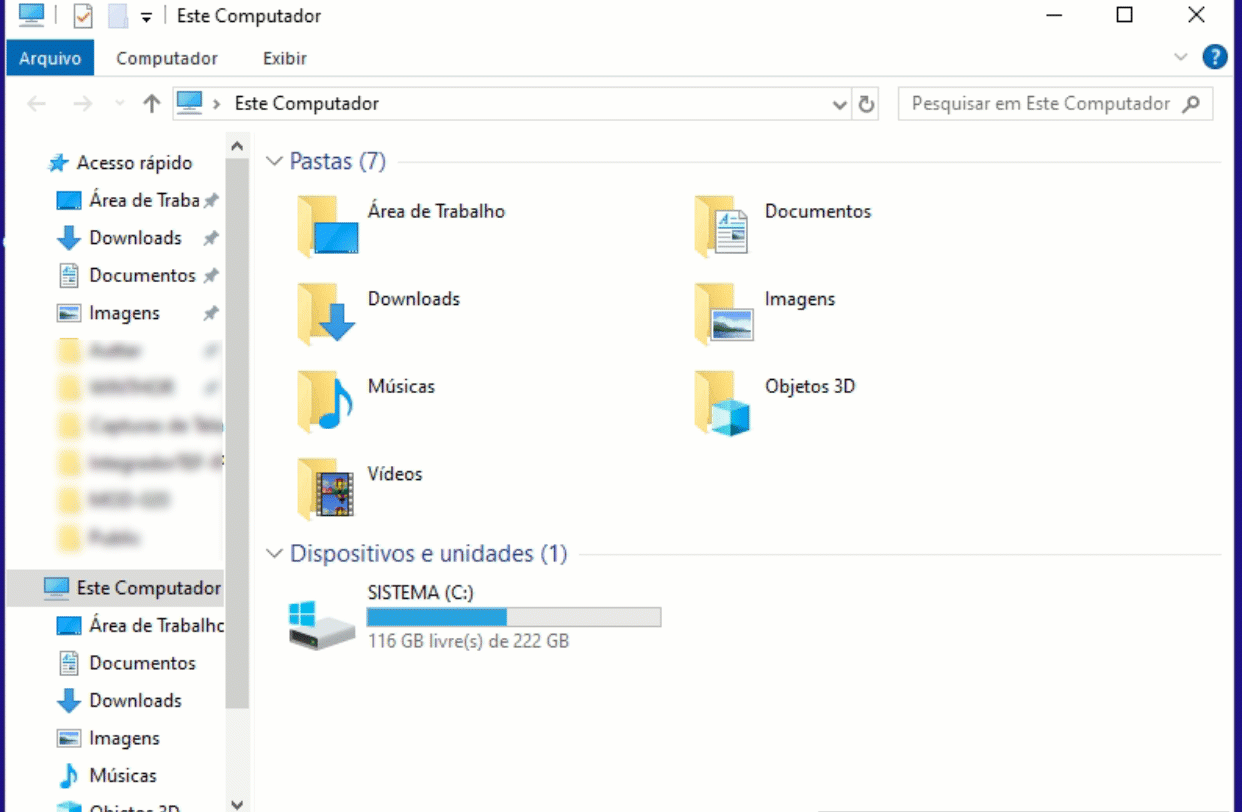The image size is (1242, 812).
Task: Click the Properties checkmark icon in title bar
Action: 83,16
